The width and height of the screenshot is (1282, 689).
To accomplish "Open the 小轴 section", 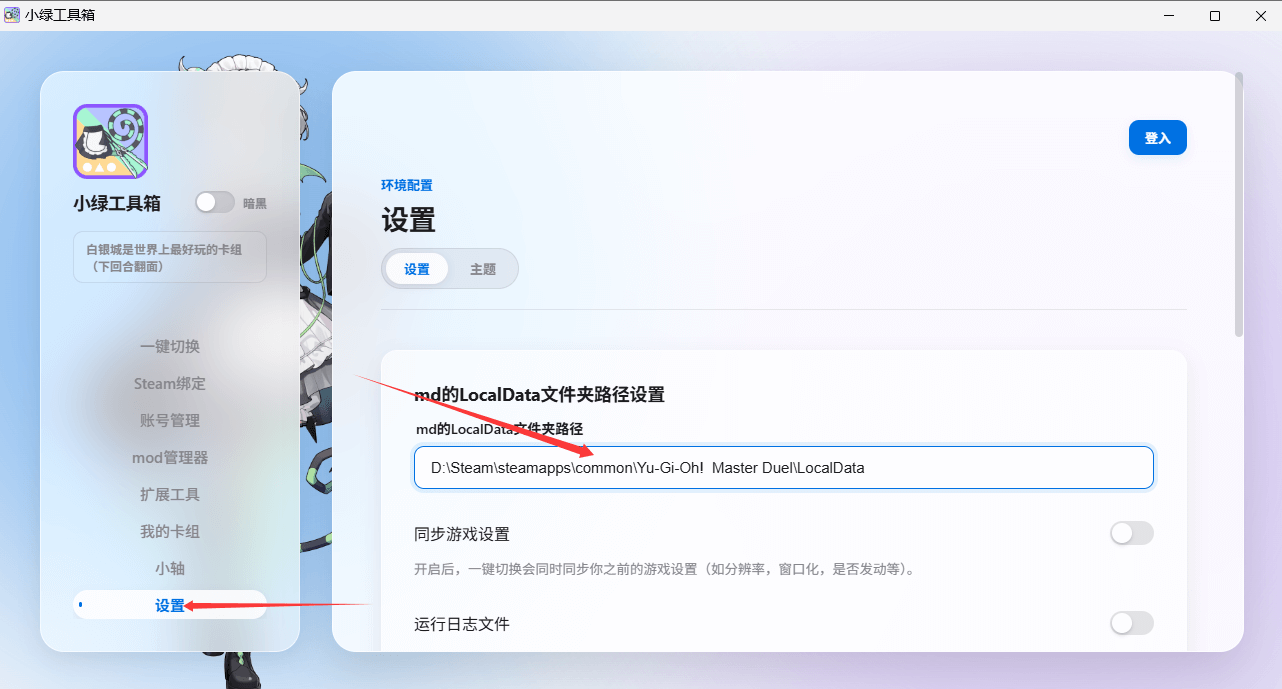I will [169, 568].
